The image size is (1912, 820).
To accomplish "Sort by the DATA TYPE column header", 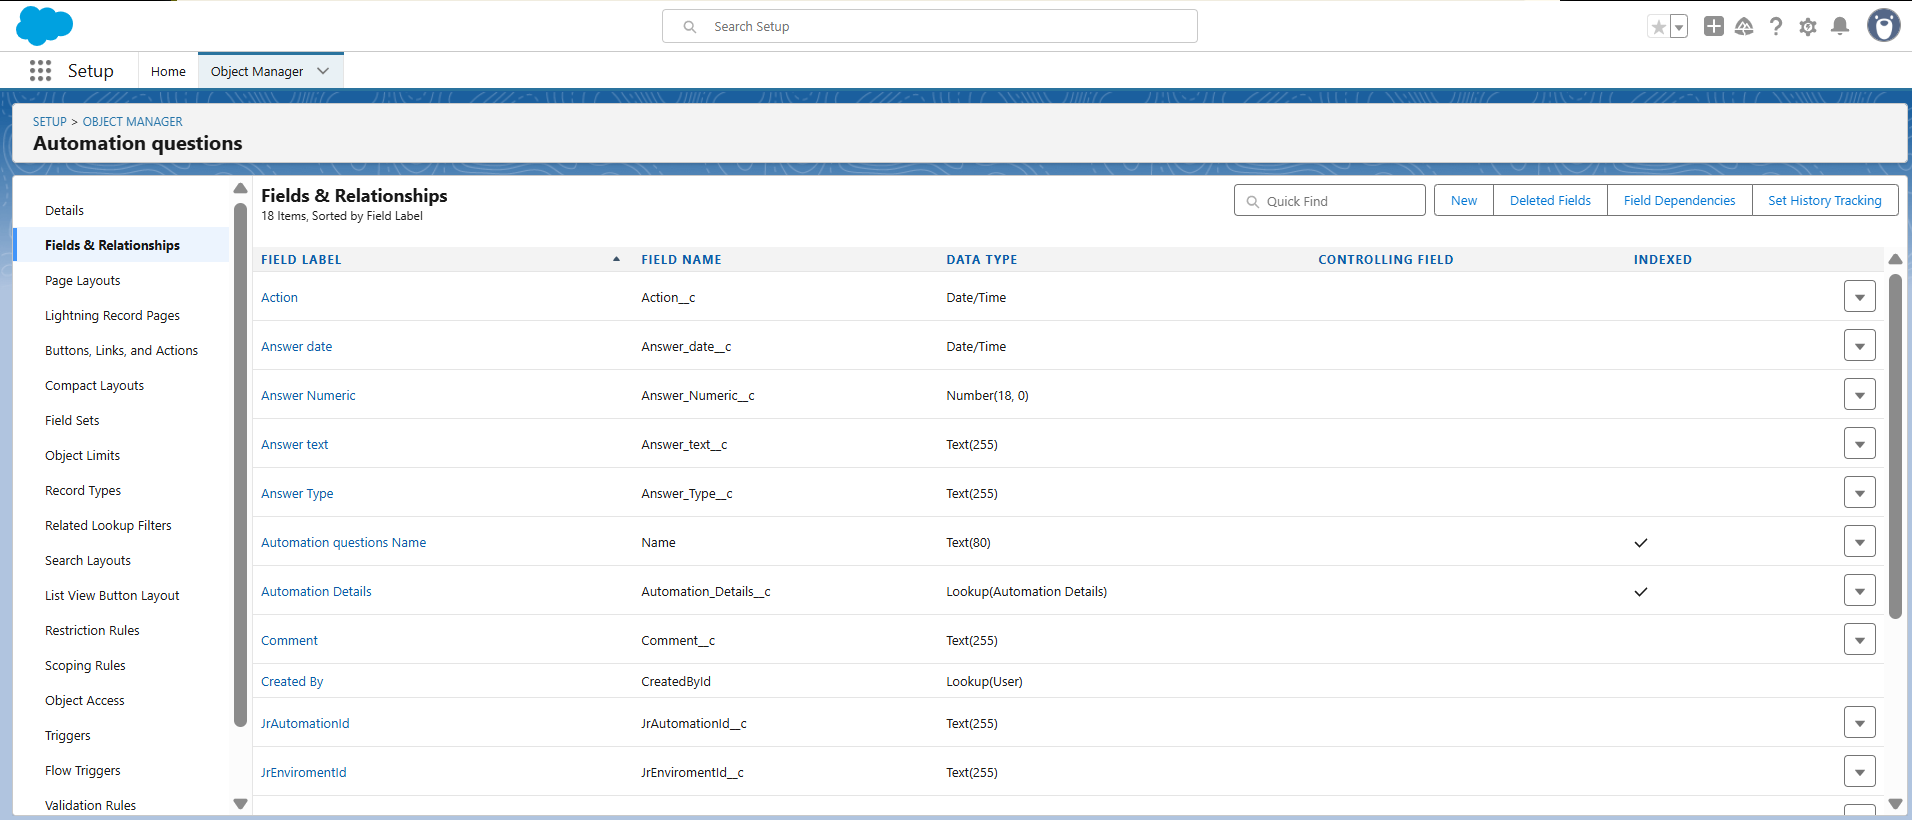I will tap(982, 259).
